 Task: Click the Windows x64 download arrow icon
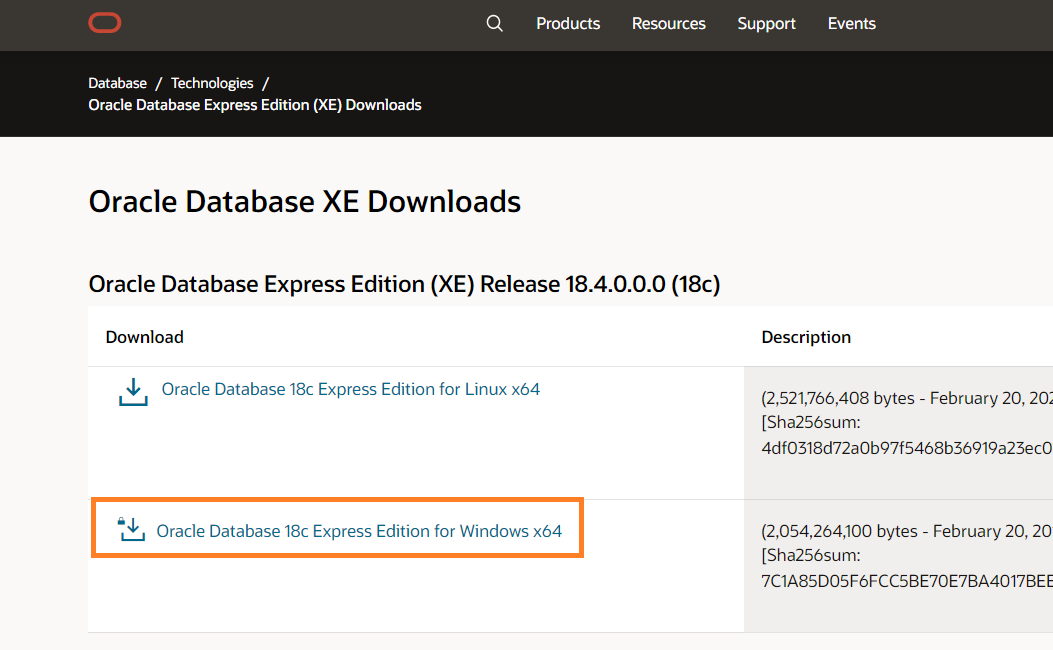click(x=132, y=529)
